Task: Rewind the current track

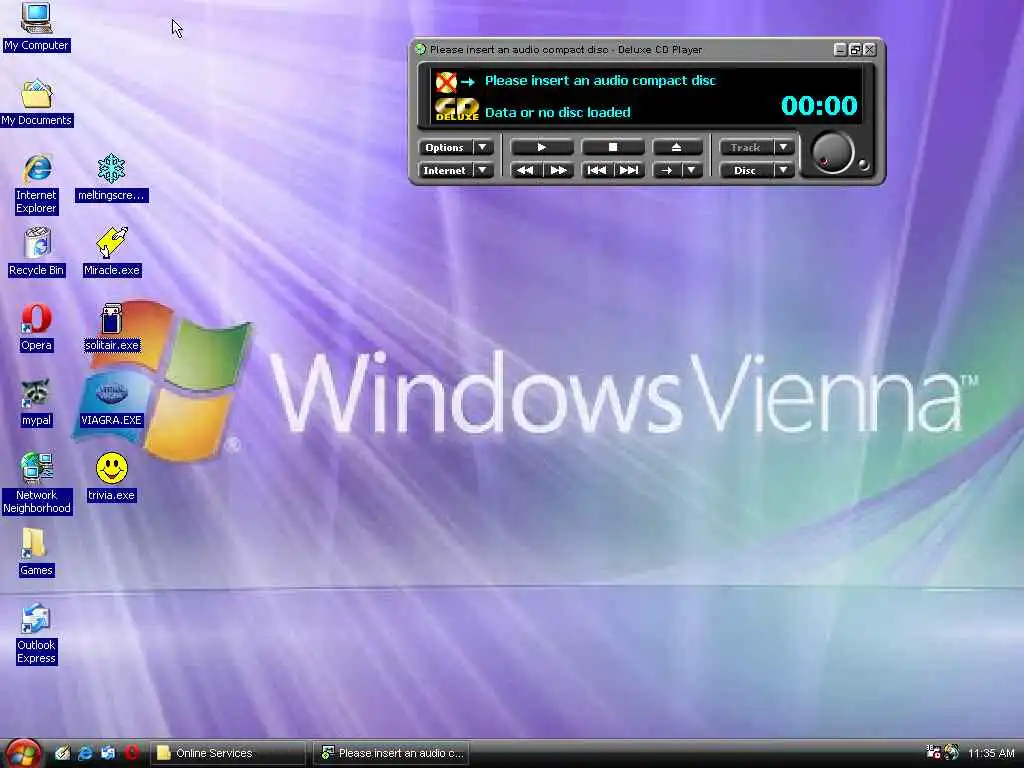Action: (x=525, y=170)
